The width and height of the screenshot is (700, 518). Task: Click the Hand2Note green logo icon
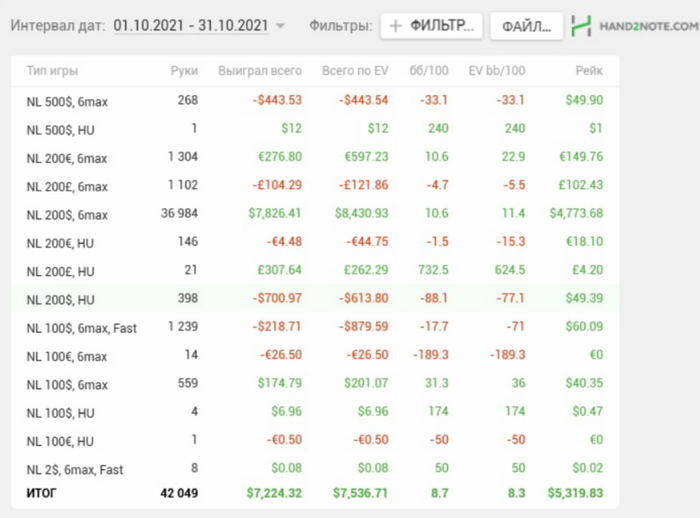(581, 26)
